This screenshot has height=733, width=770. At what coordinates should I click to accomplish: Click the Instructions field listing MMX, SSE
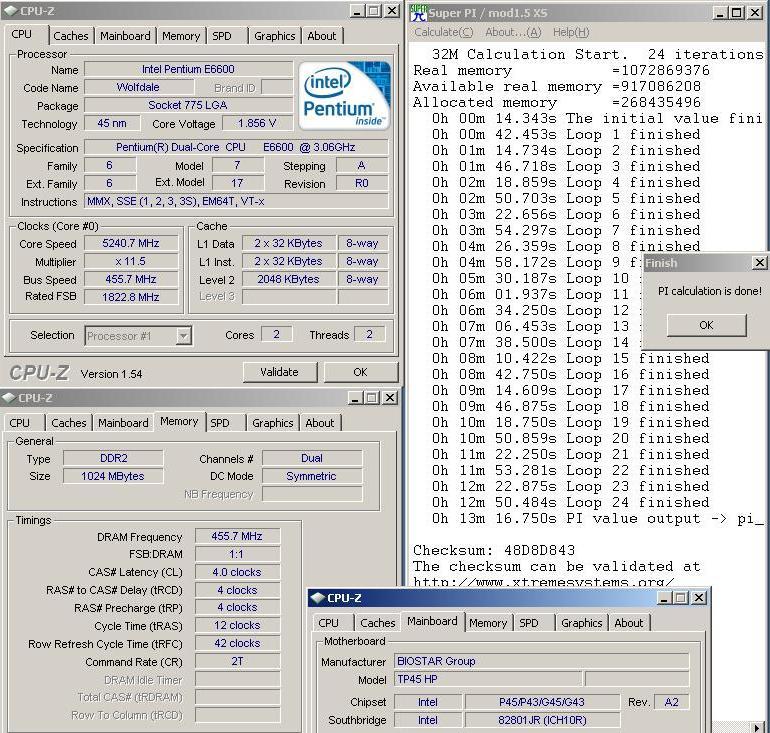236,201
